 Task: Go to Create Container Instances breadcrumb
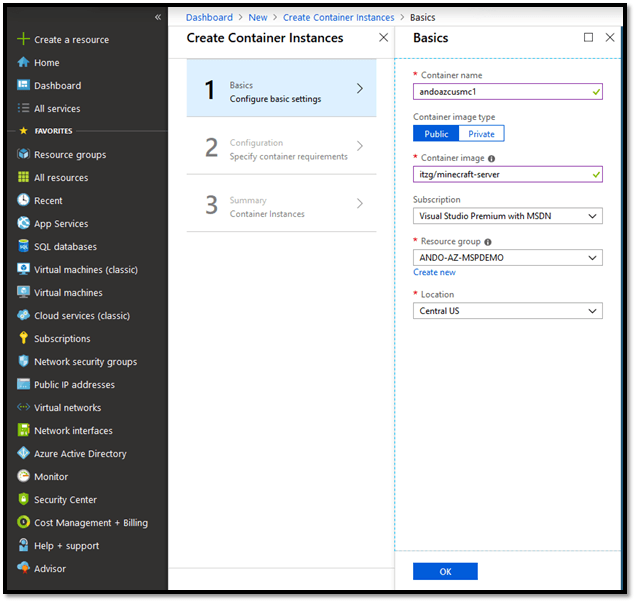point(338,17)
